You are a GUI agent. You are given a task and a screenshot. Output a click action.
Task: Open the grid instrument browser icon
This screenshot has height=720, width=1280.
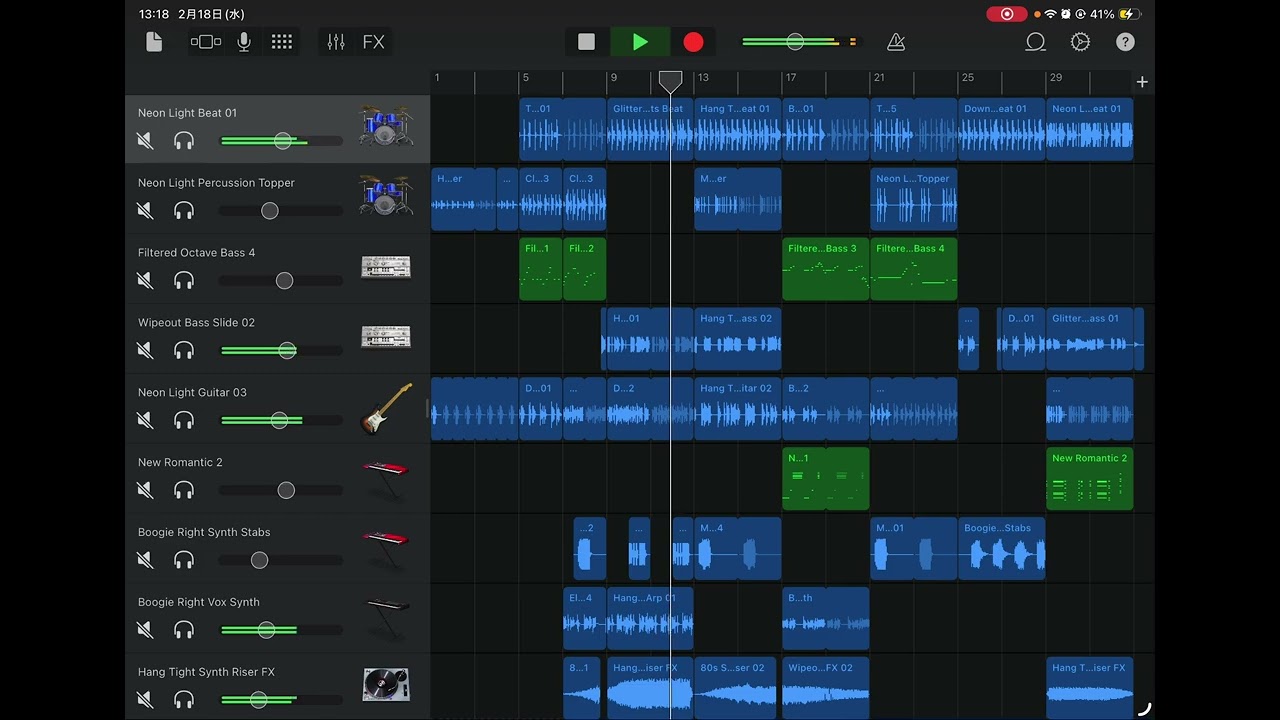(x=282, y=42)
